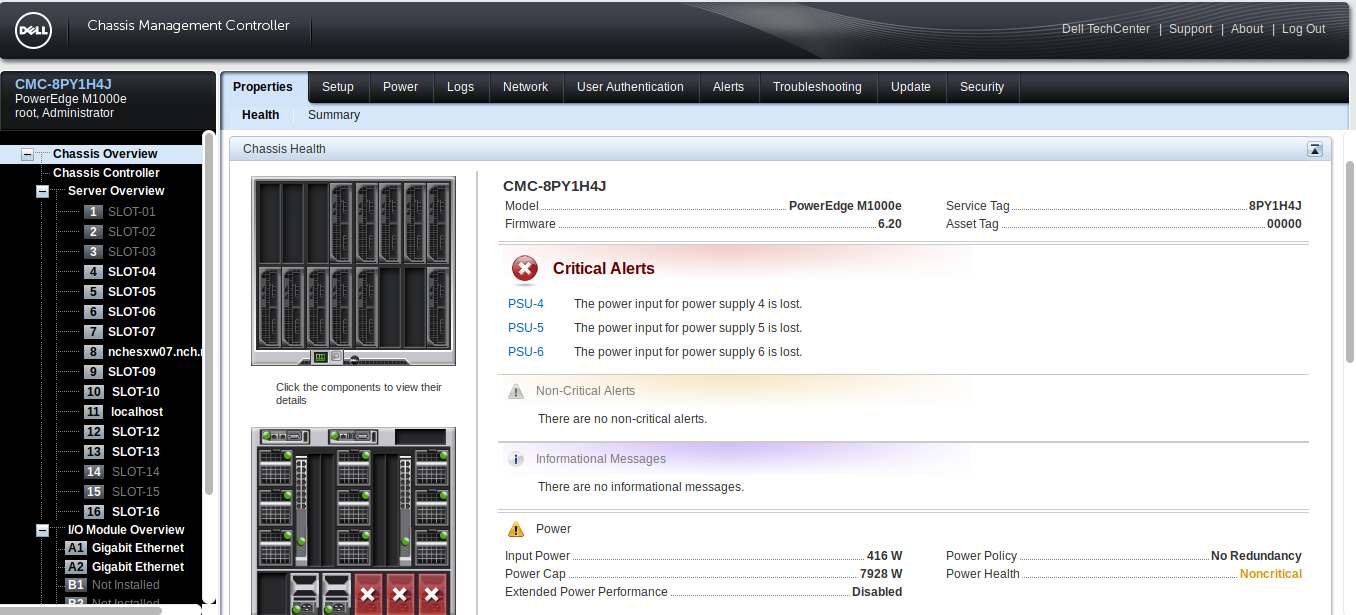This screenshot has height=615, width=1356.
Task: Click the Asset Tag value 00000
Action: click(1284, 224)
